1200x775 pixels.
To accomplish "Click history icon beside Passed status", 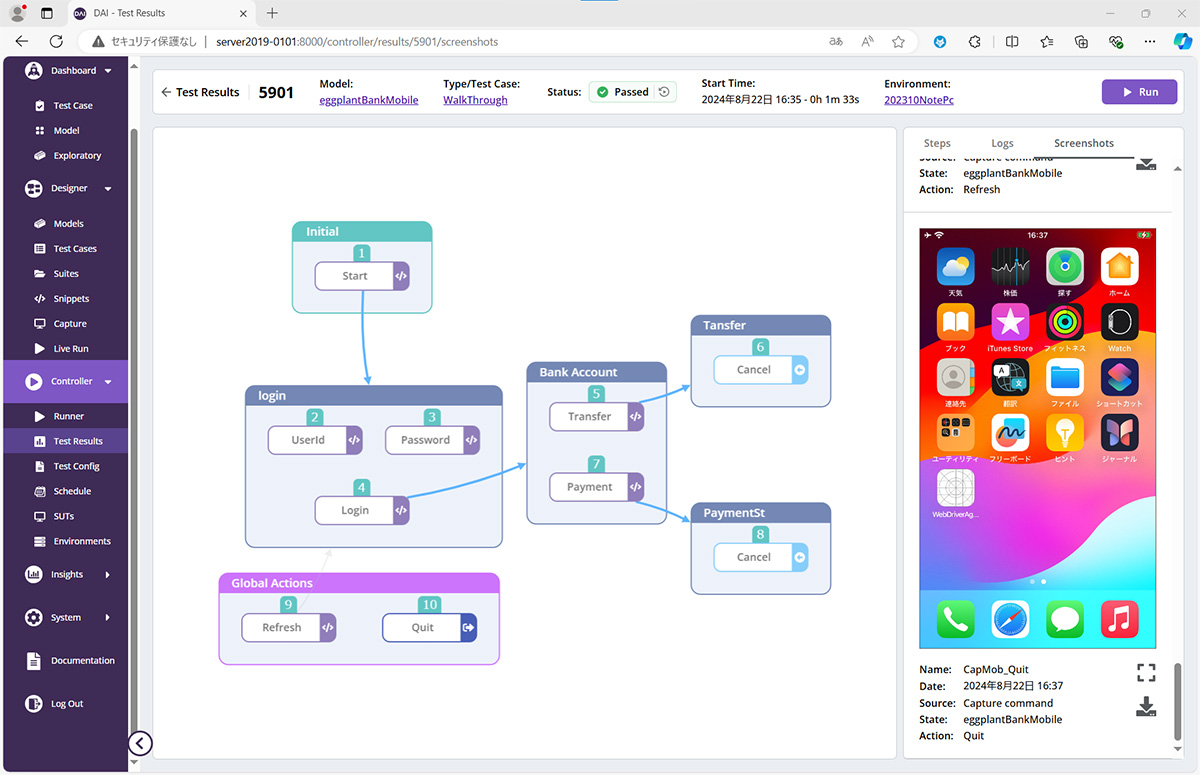I will click(662, 92).
